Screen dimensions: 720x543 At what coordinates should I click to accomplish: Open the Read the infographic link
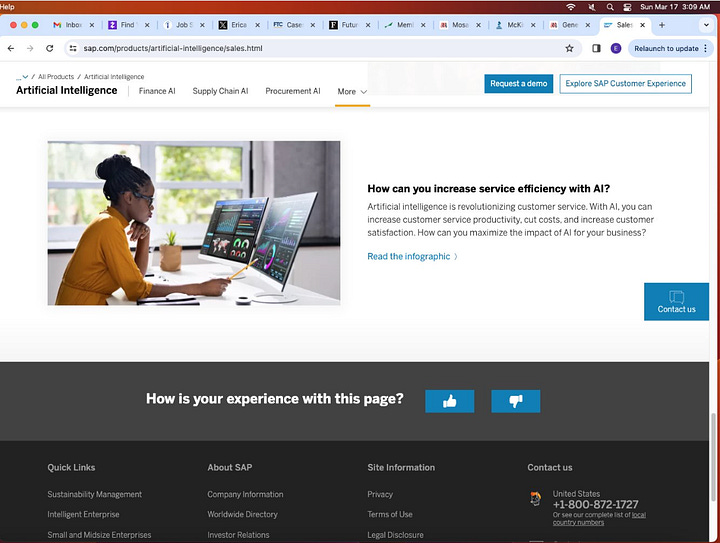click(x=412, y=257)
